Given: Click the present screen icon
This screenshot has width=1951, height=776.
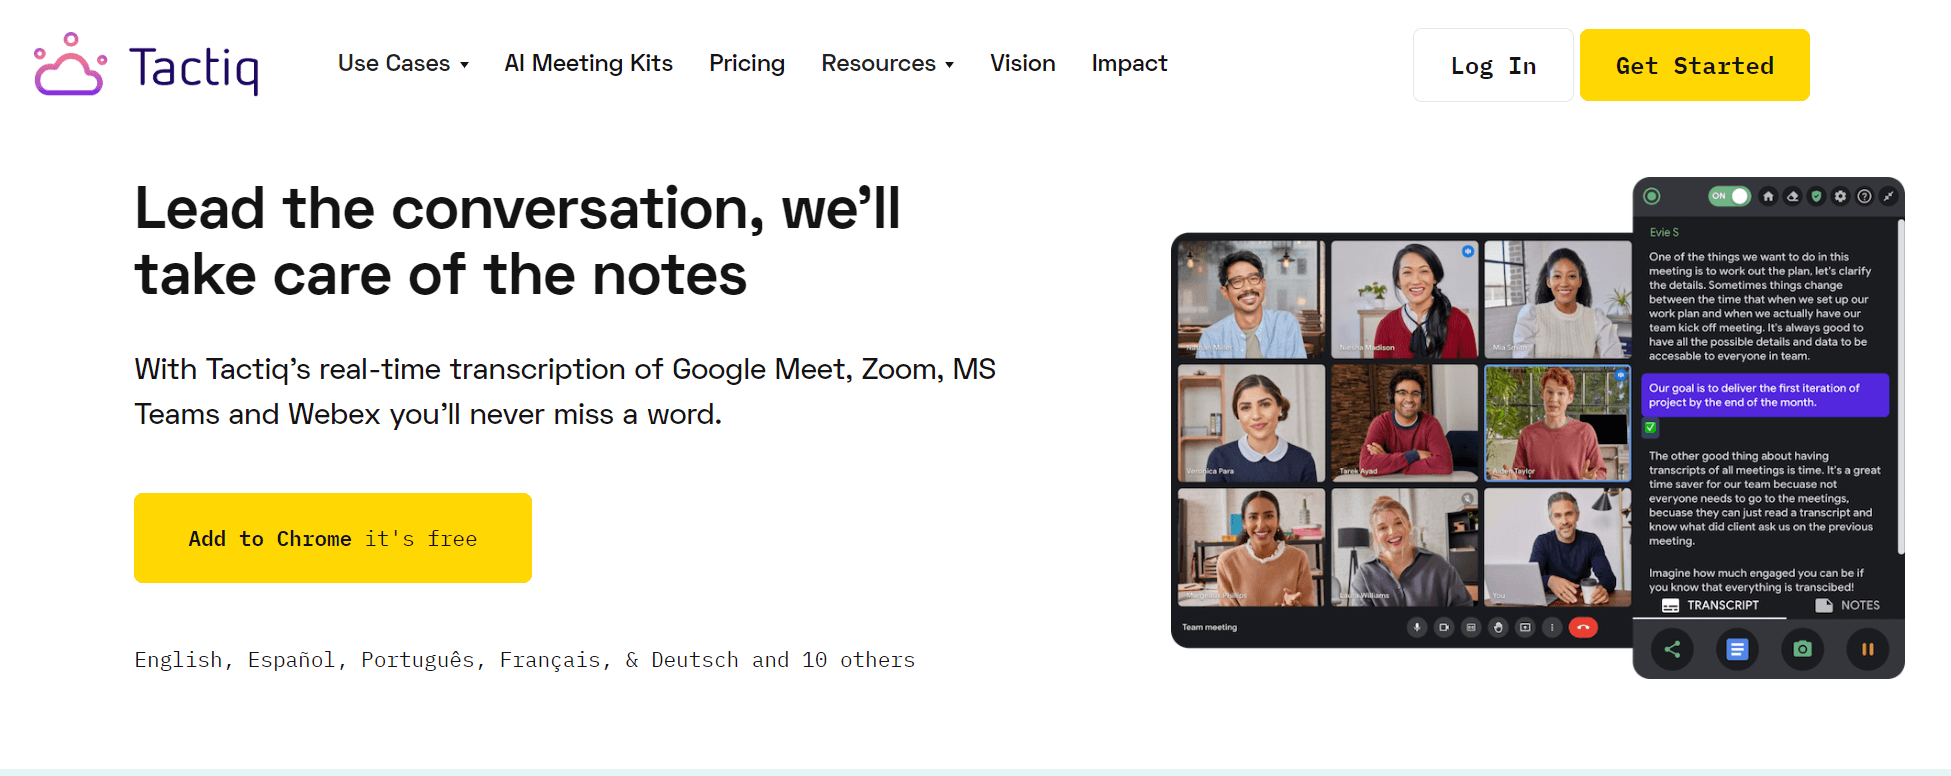Looking at the screenshot, I should pos(1525,627).
